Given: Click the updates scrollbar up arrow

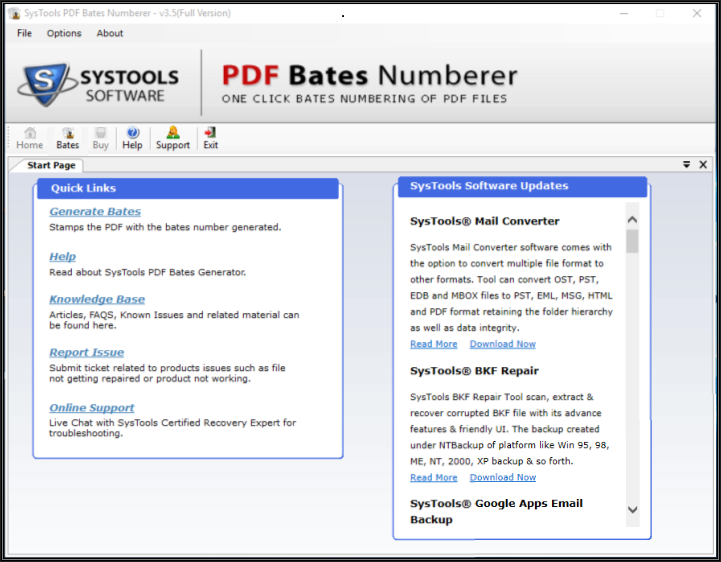Looking at the screenshot, I should [632, 219].
